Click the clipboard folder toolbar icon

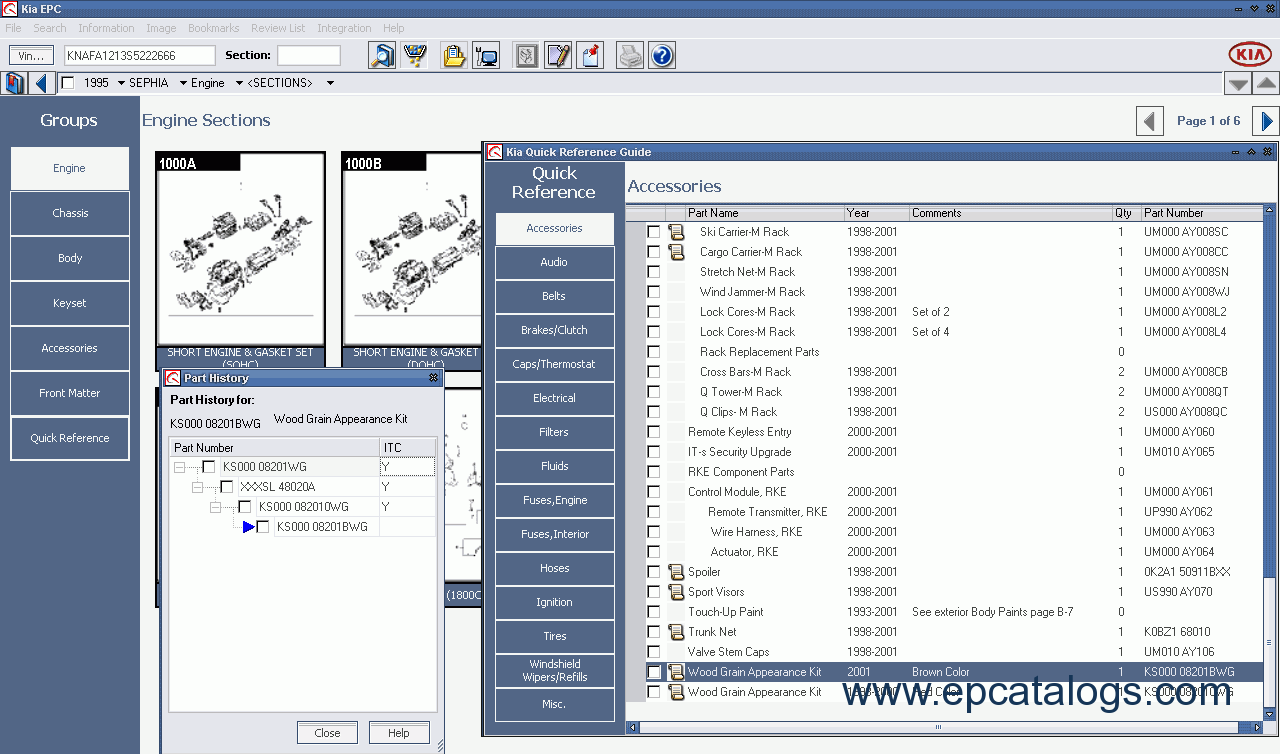[454, 55]
